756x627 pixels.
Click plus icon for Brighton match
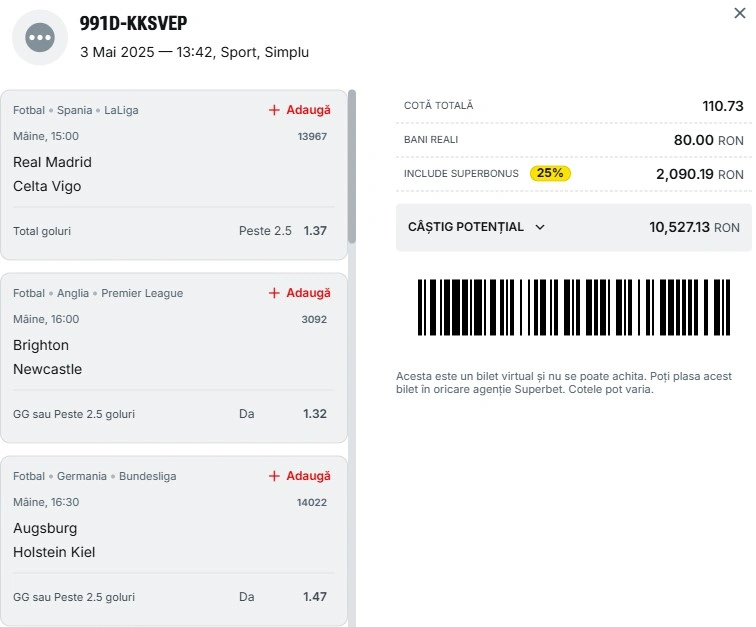pyautogui.click(x=274, y=293)
